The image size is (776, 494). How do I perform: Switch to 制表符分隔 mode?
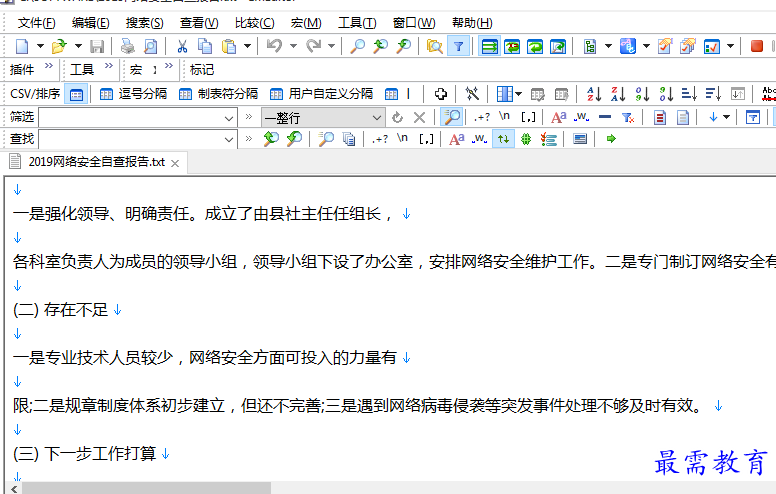(x=218, y=94)
